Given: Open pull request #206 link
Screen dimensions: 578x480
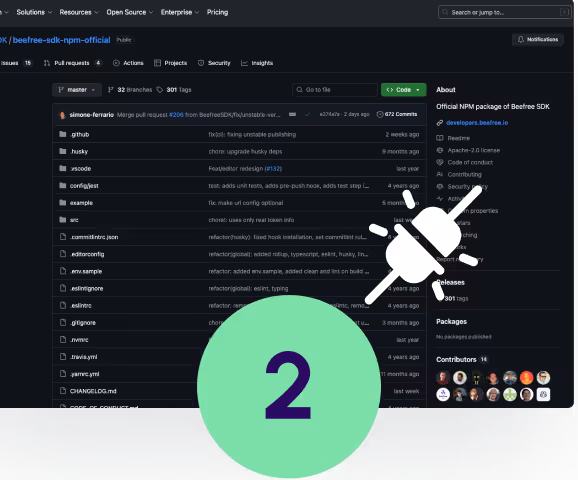Looking at the screenshot, I should (176, 115).
